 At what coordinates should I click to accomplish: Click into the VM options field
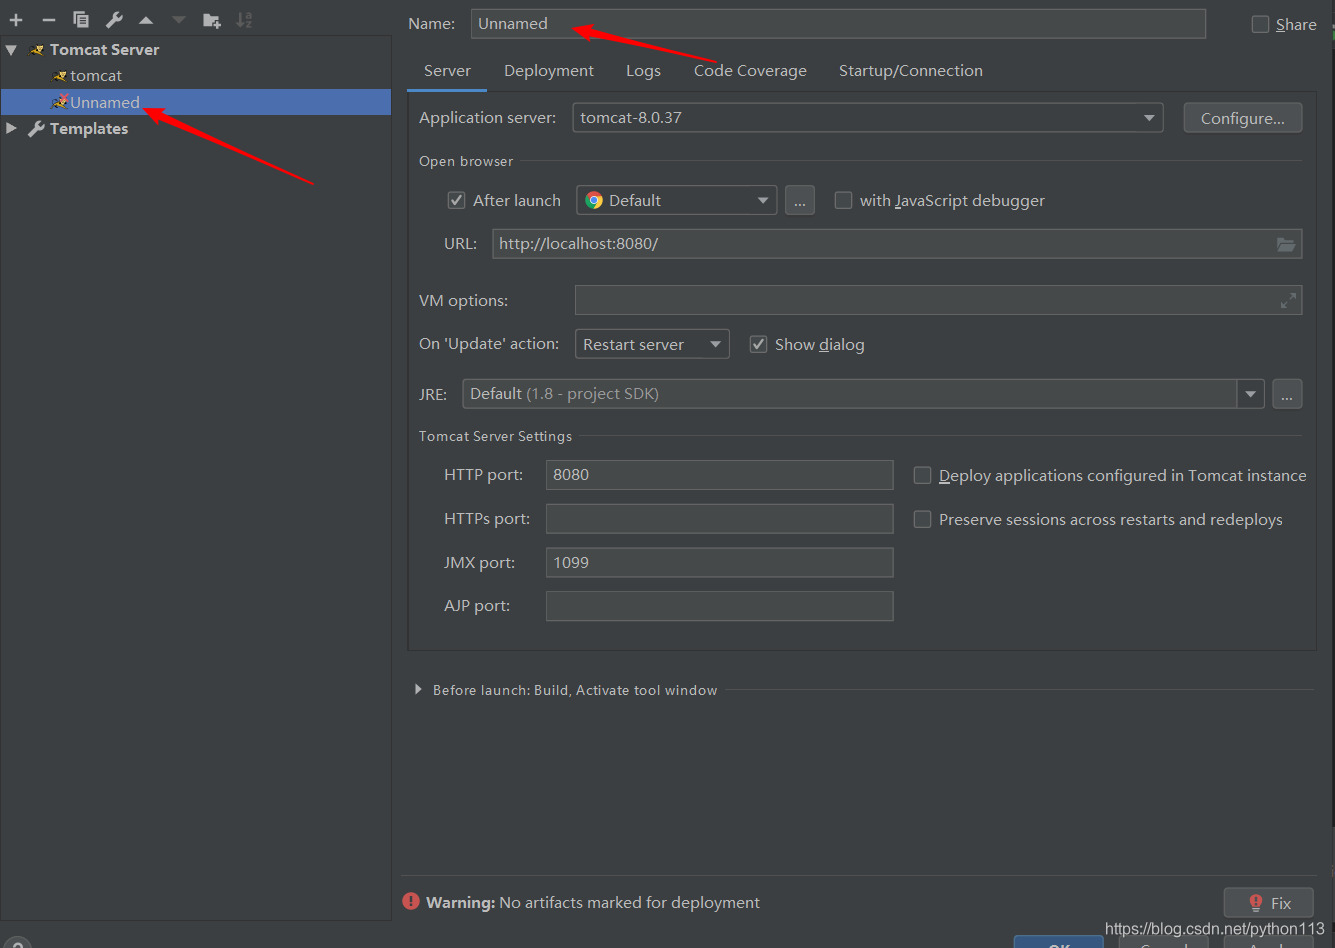point(938,300)
